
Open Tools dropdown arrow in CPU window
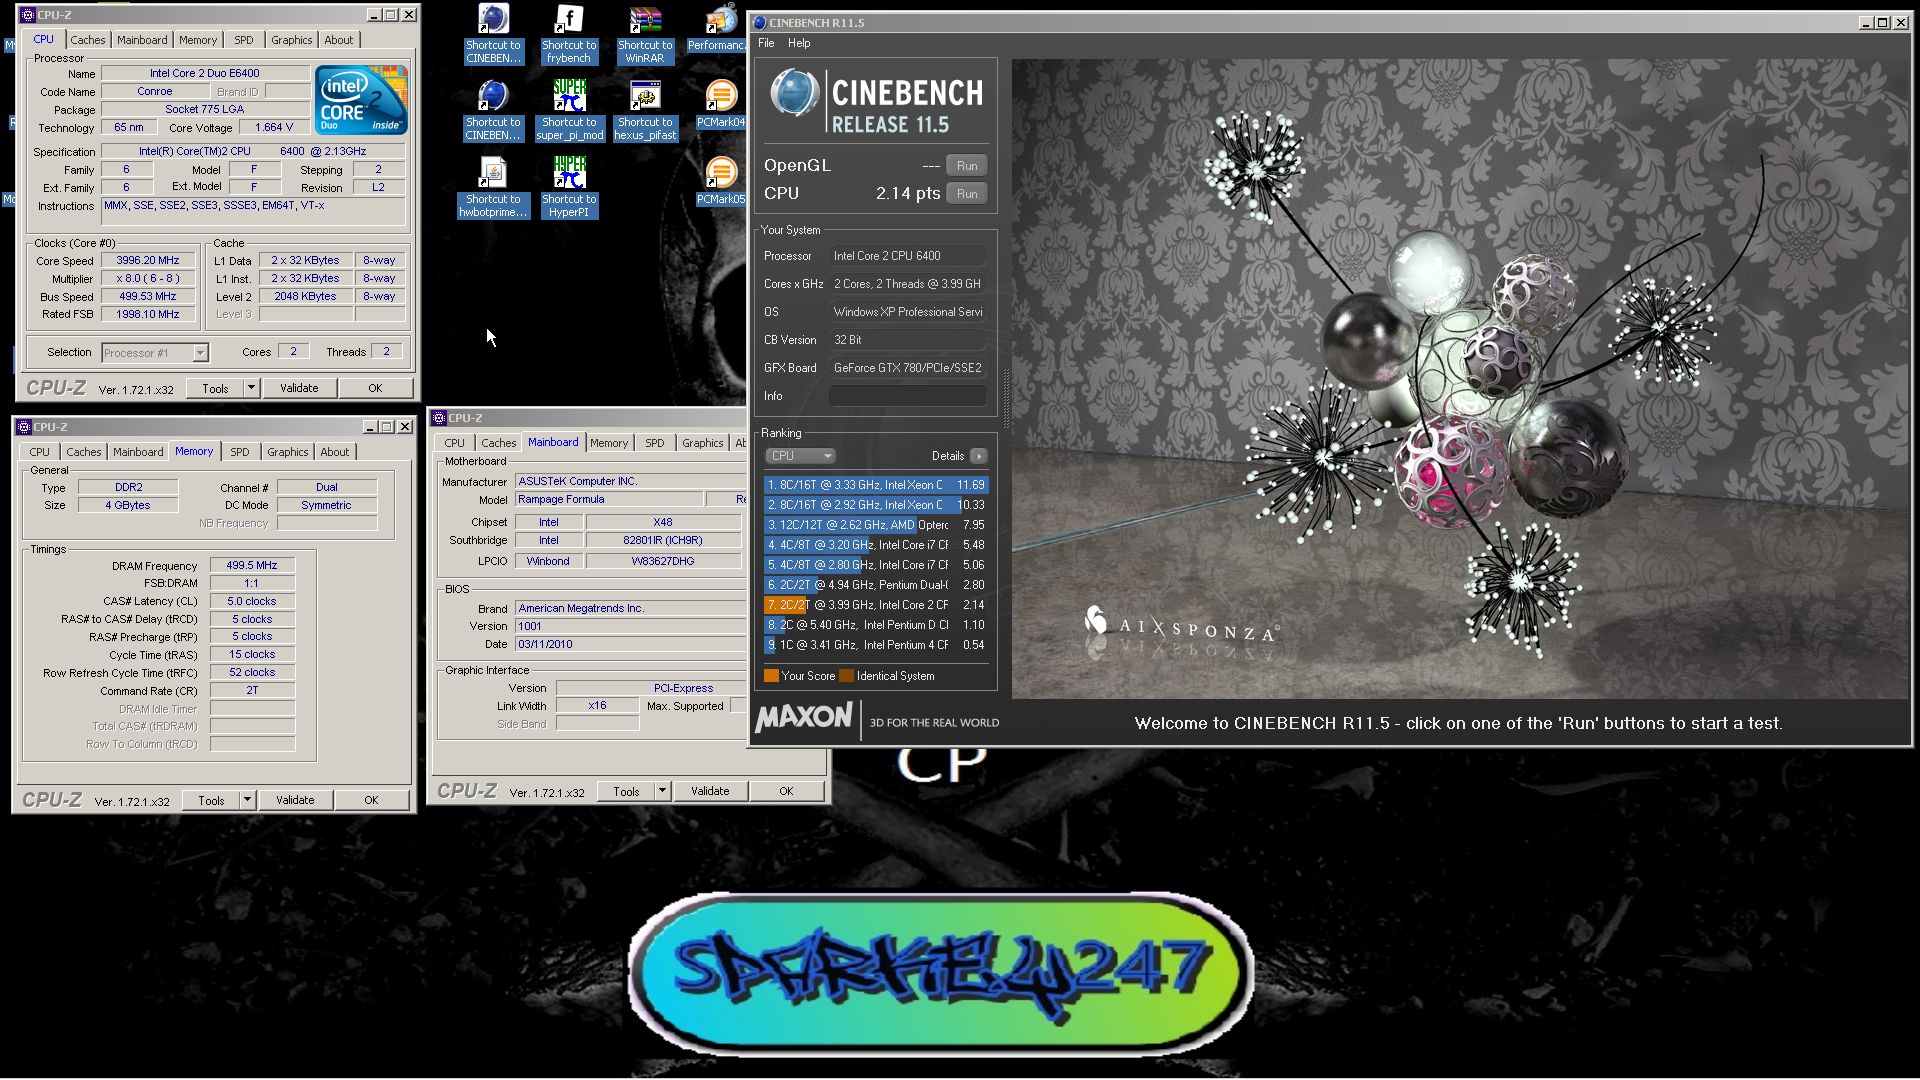tap(251, 388)
